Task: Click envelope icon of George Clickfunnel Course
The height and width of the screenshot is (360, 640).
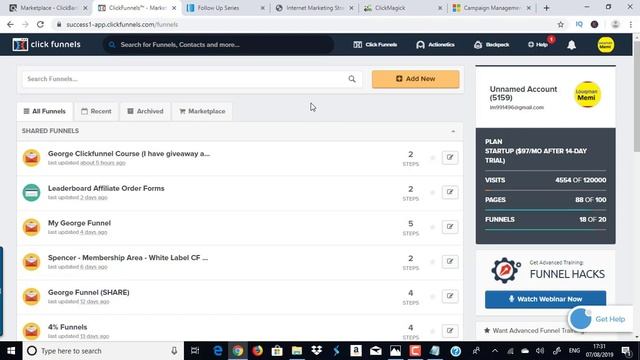Action: click(x=31, y=158)
